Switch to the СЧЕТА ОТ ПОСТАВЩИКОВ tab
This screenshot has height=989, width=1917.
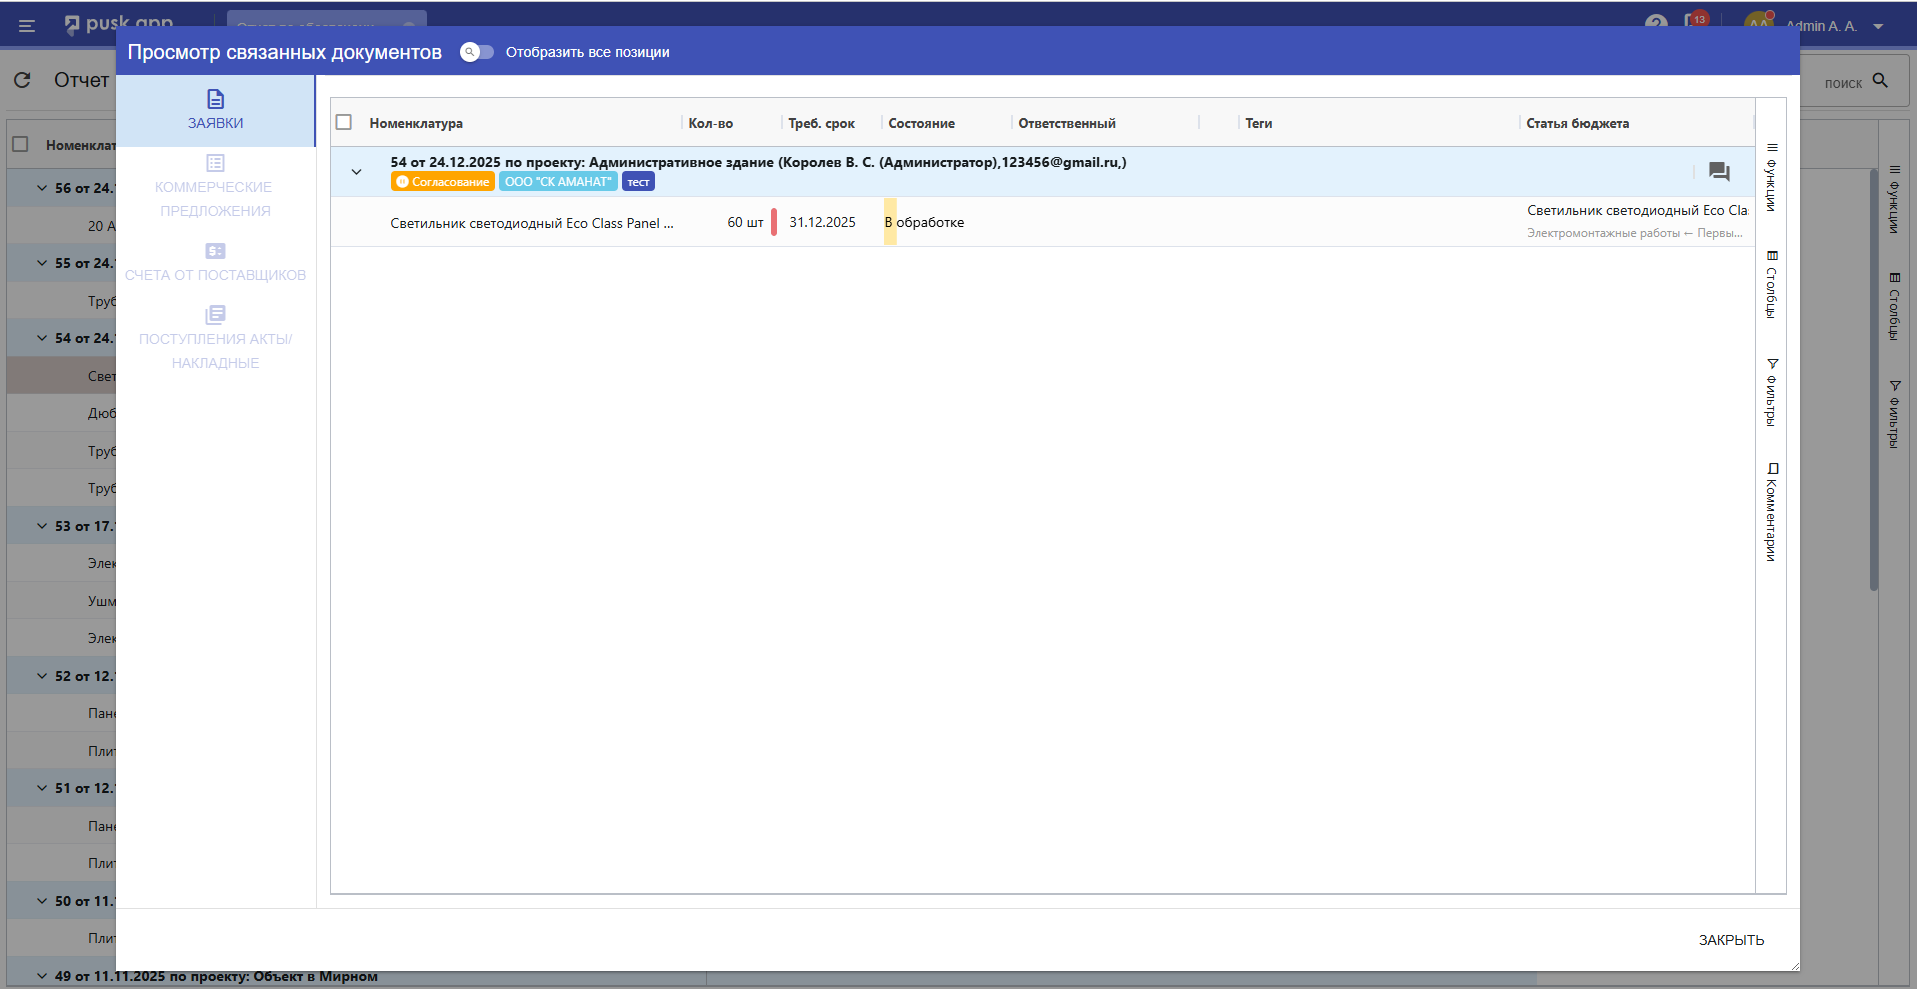click(x=215, y=262)
